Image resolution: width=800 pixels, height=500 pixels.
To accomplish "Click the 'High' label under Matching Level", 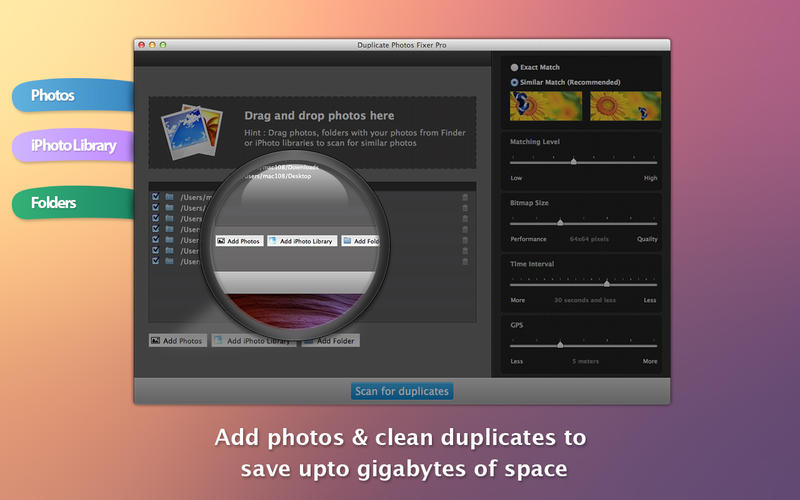I will coord(651,178).
